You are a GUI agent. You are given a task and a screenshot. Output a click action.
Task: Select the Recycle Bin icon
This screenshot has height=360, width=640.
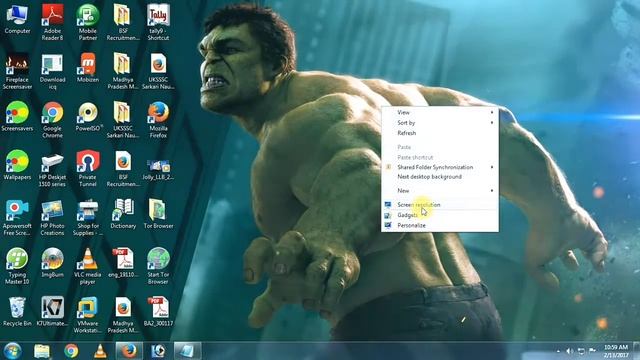click(x=17, y=311)
